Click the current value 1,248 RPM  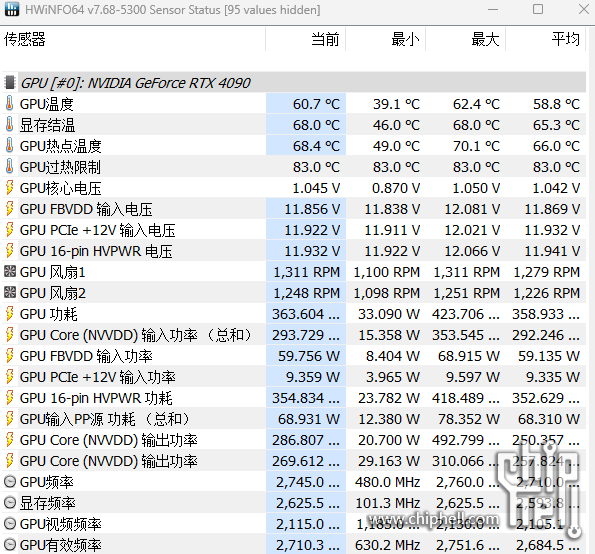307,293
